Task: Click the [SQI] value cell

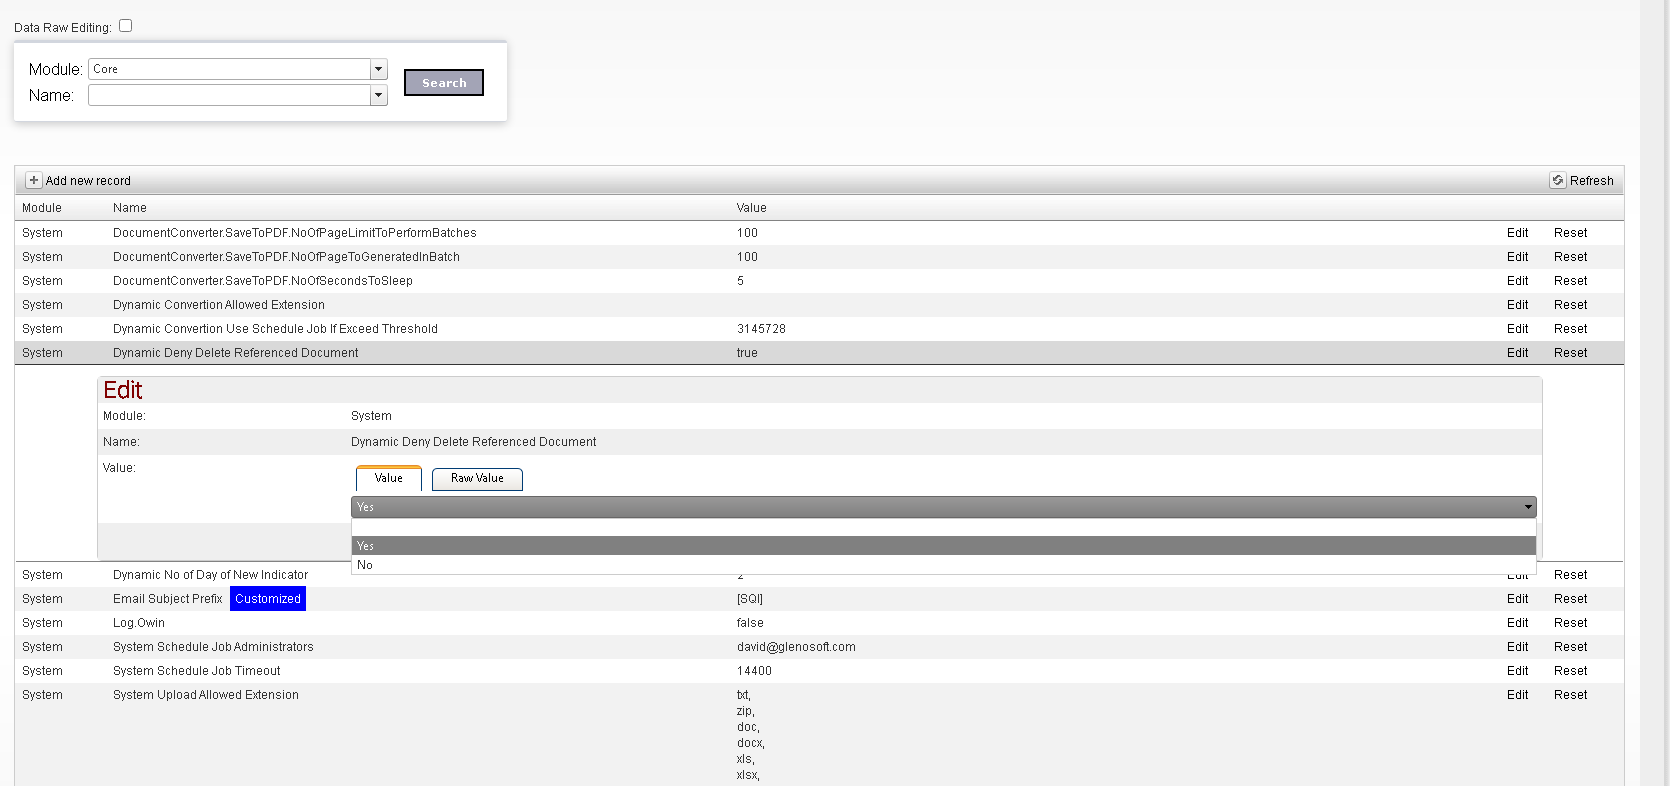Action: [x=750, y=599]
